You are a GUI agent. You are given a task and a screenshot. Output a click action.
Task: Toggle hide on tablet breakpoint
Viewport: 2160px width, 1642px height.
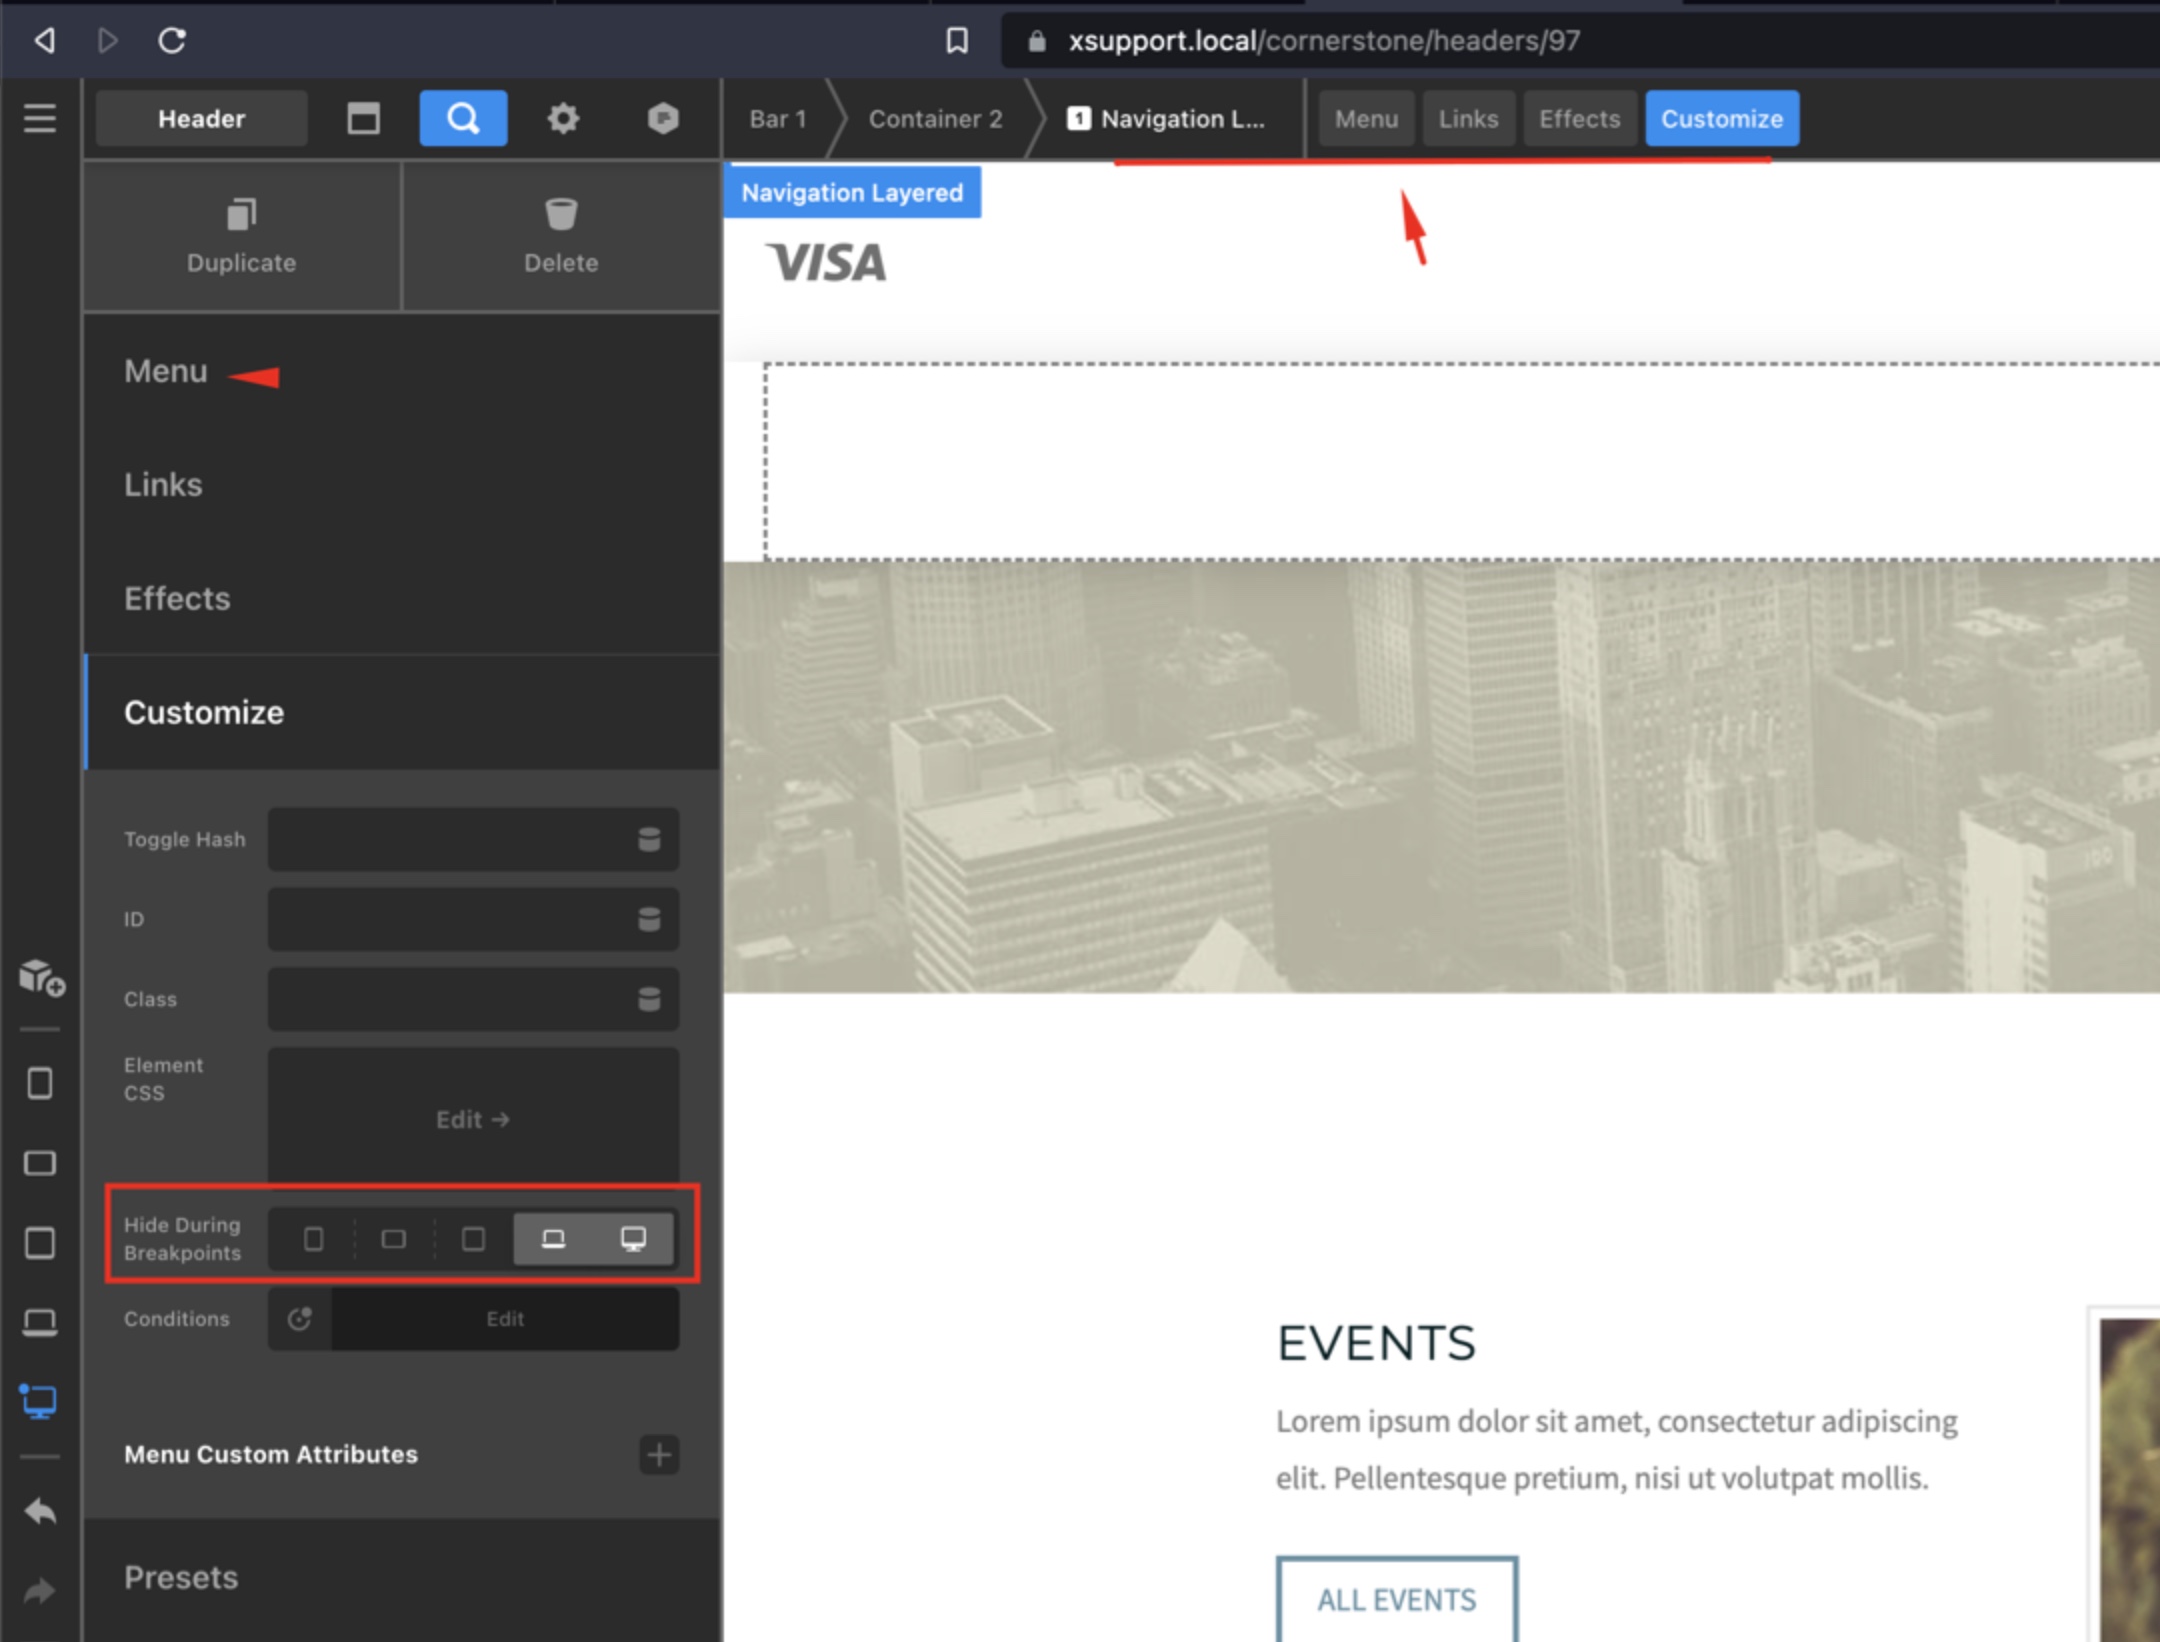point(474,1239)
